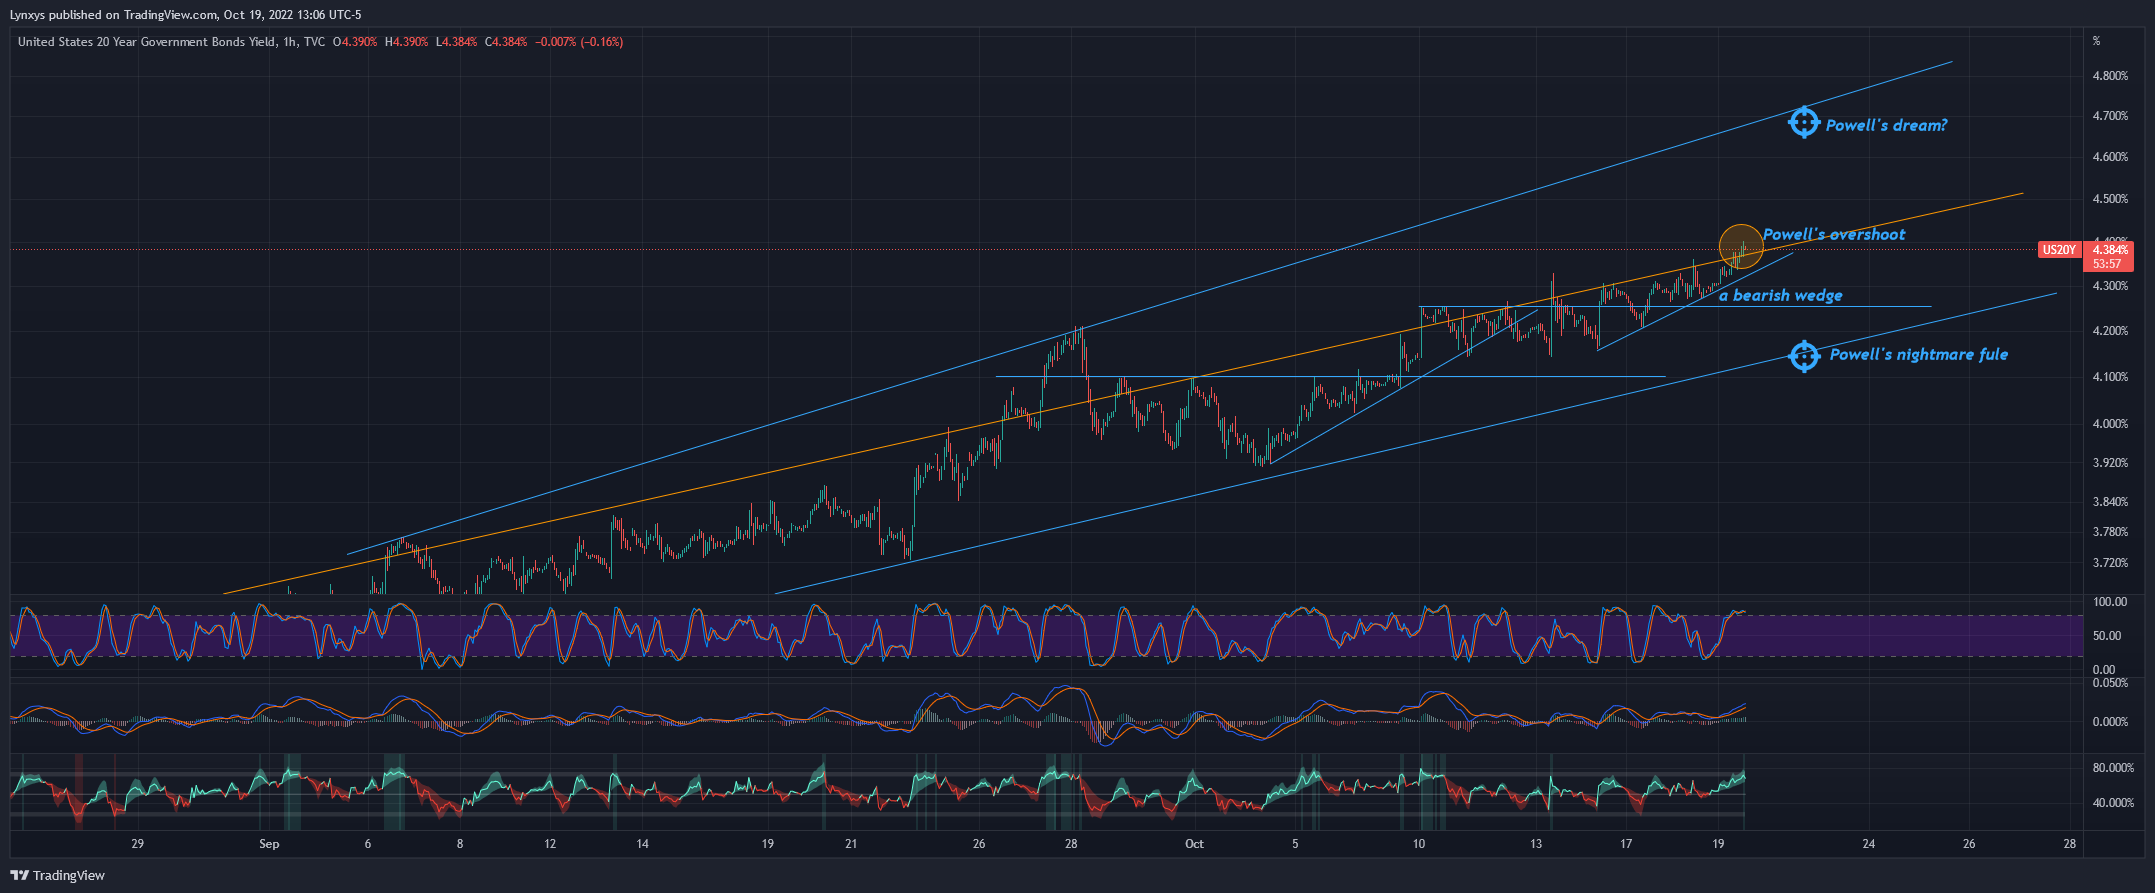
Task: Click the change value −0.007% (−0.16%)
Action: tap(579, 42)
